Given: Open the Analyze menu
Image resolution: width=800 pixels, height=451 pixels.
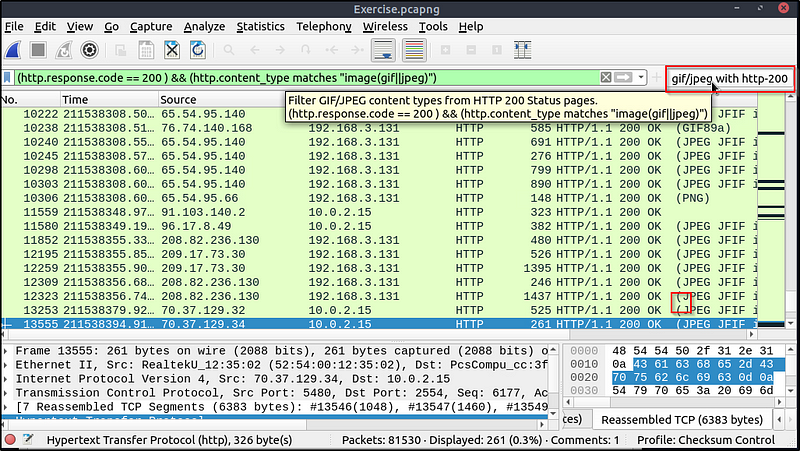Looking at the screenshot, I should pyautogui.click(x=204, y=26).
